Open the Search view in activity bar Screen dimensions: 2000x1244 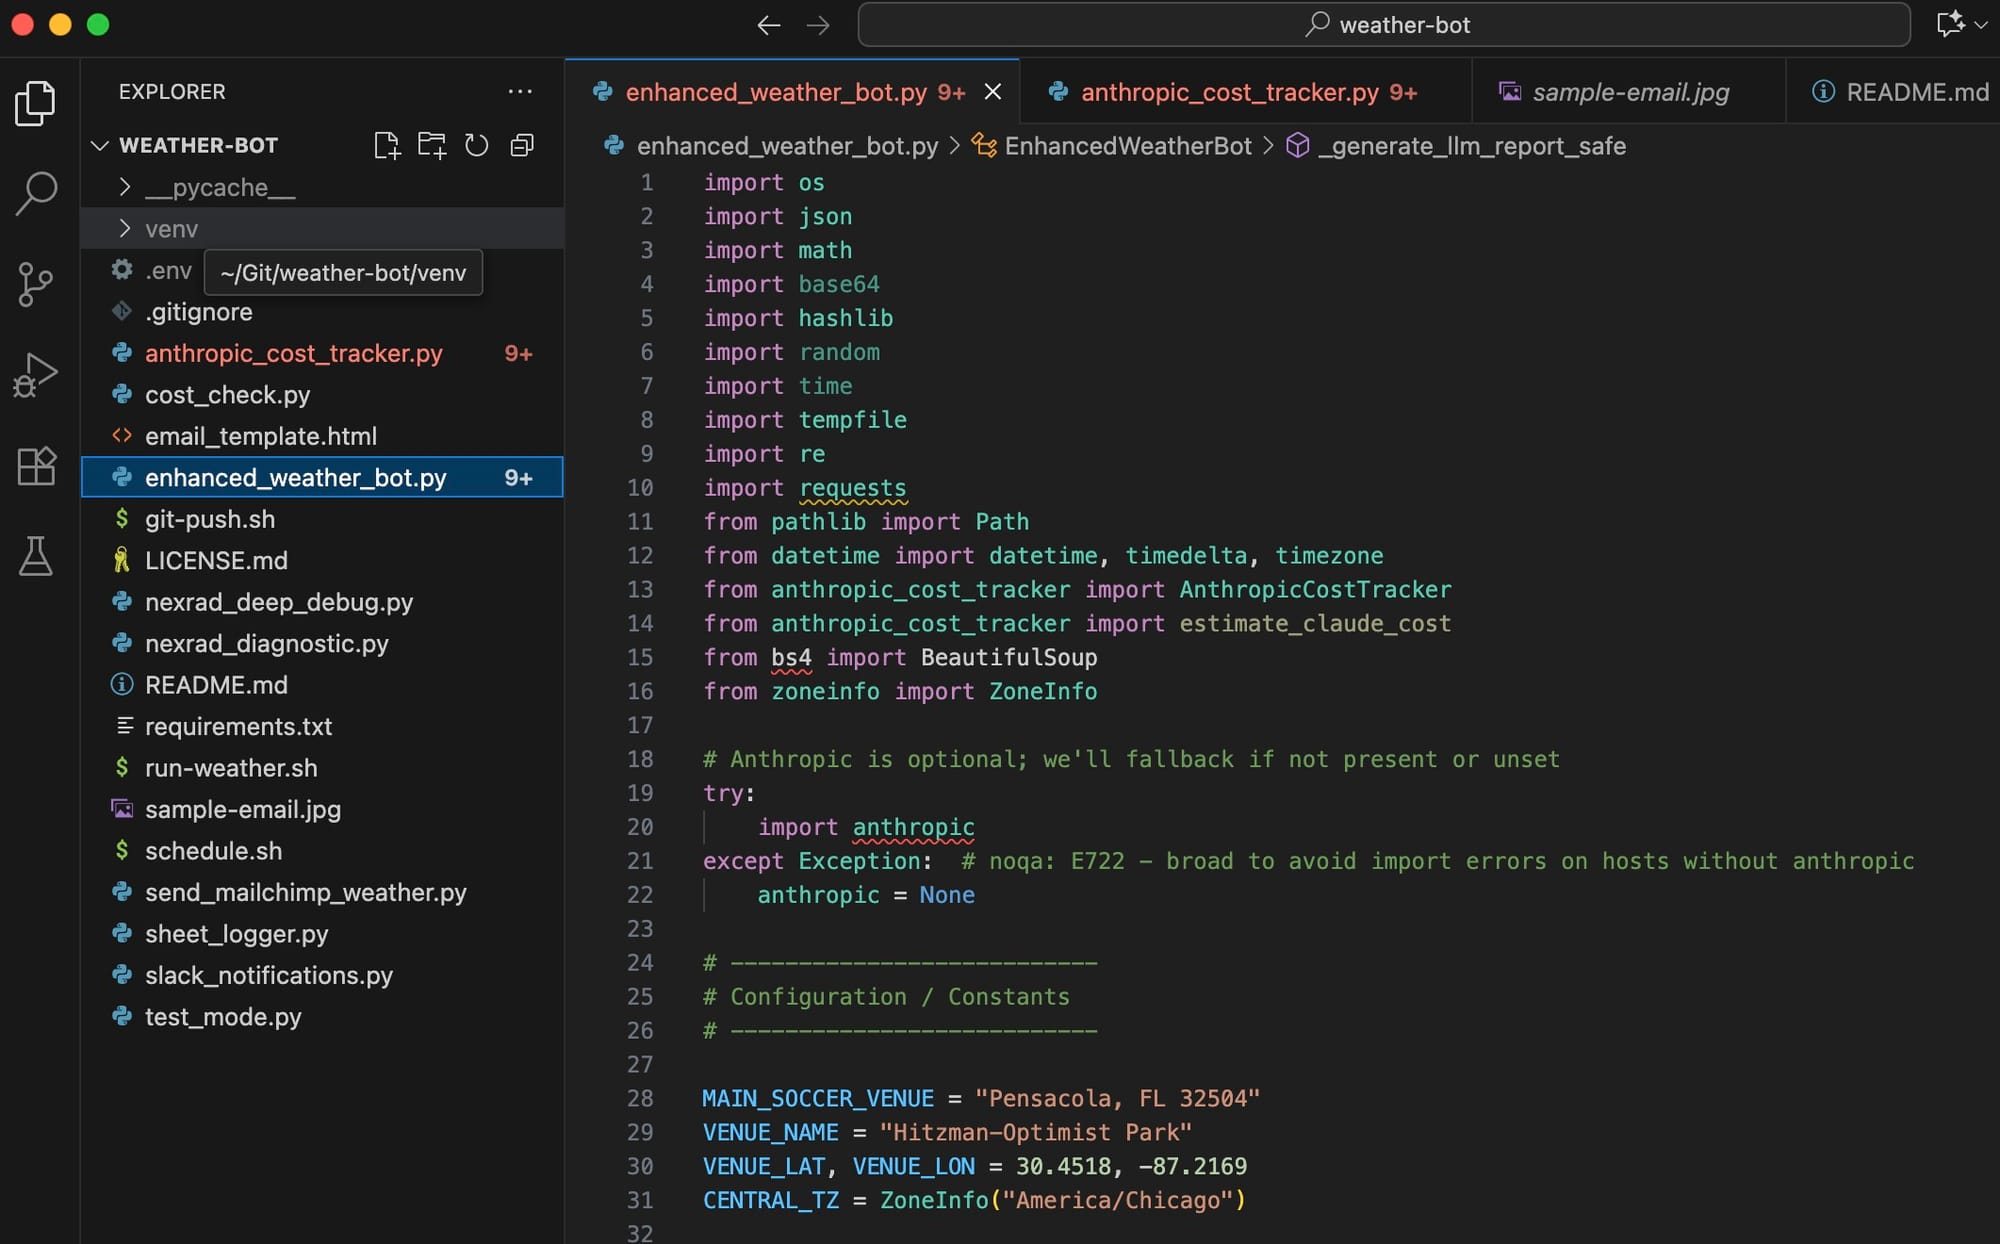36,194
